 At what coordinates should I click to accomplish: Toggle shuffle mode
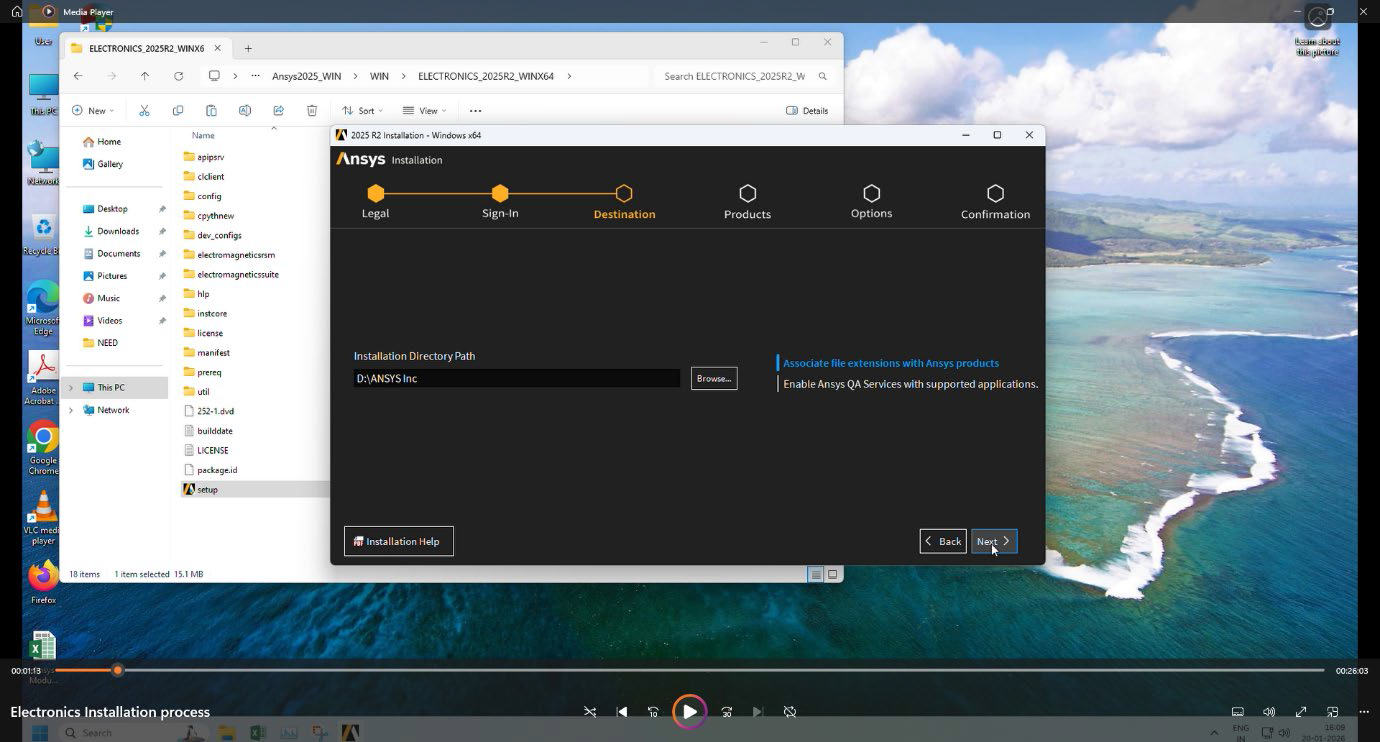pyautogui.click(x=590, y=712)
